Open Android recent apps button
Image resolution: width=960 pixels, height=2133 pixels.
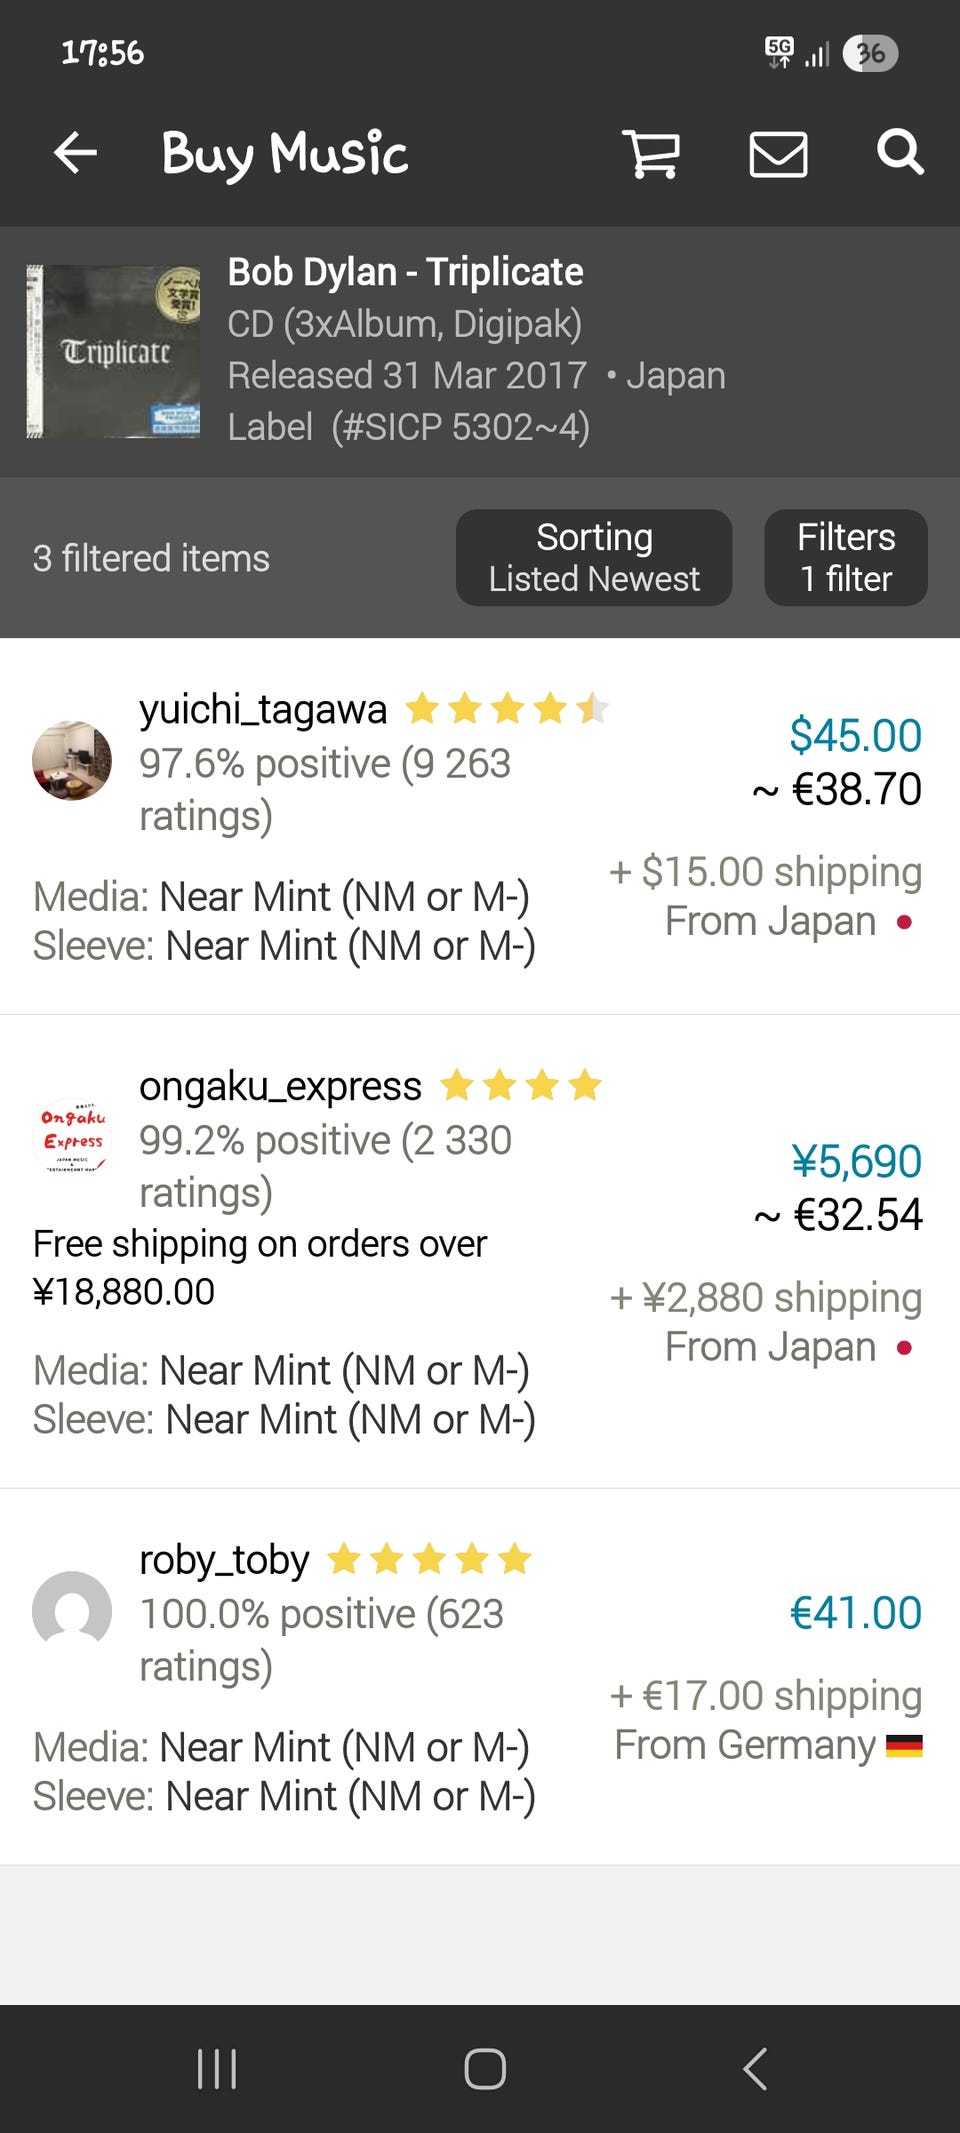217,2068
